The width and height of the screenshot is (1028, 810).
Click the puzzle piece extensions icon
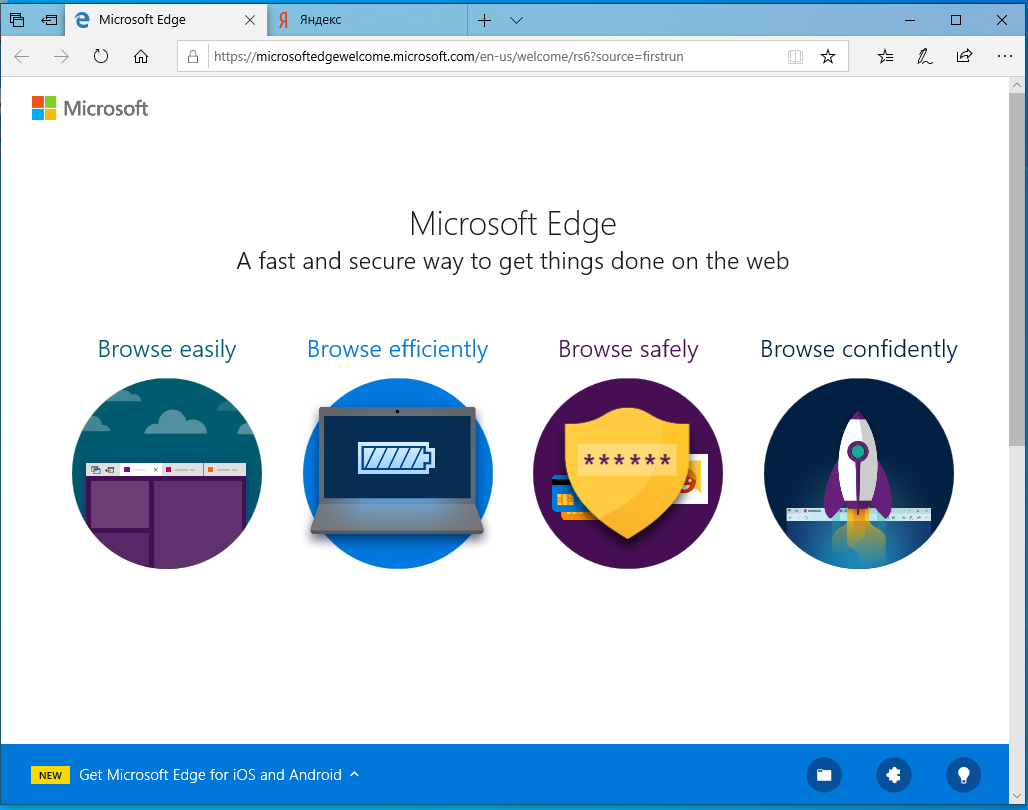pyautogui.click(x=894, y=775)
